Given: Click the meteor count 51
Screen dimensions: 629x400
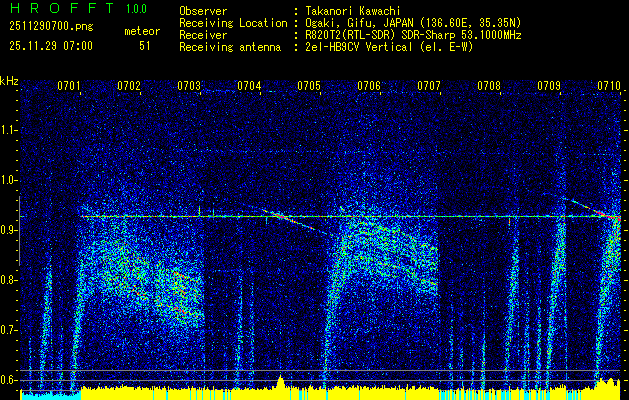Looking at the screenshot, I should [x=145, y=46].
